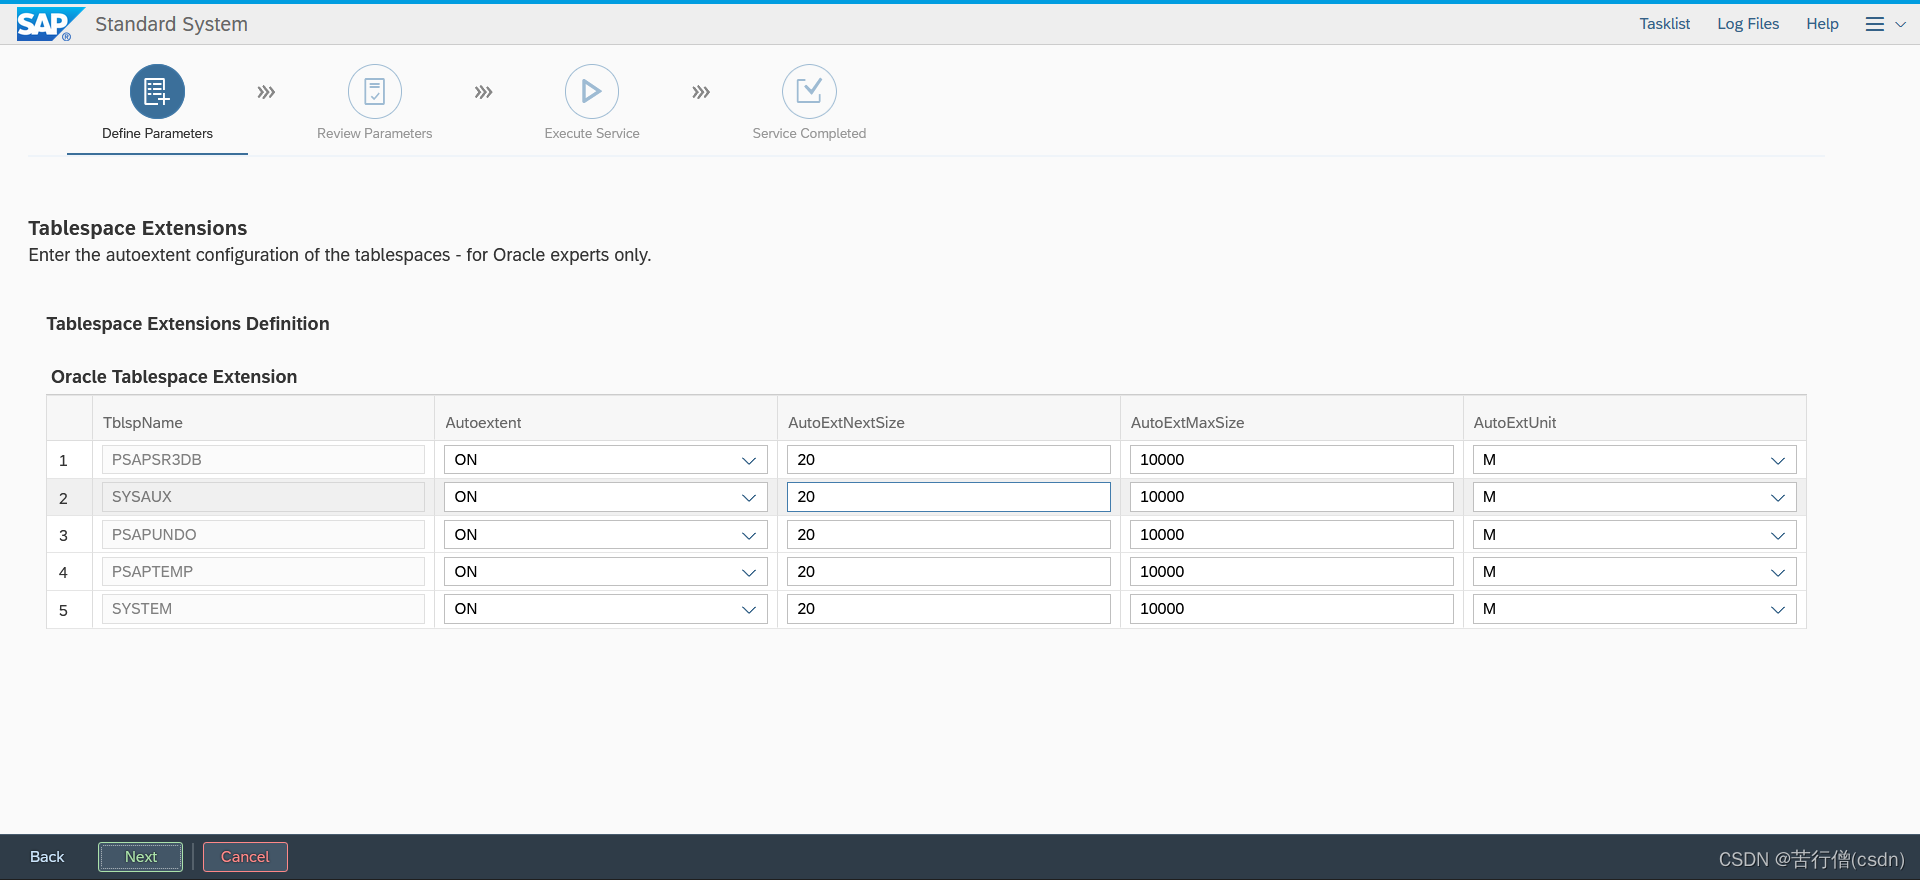Go Back to previous screen
Screen dimensions: 1920x880
pyautogui.click(x=47, y=857)
